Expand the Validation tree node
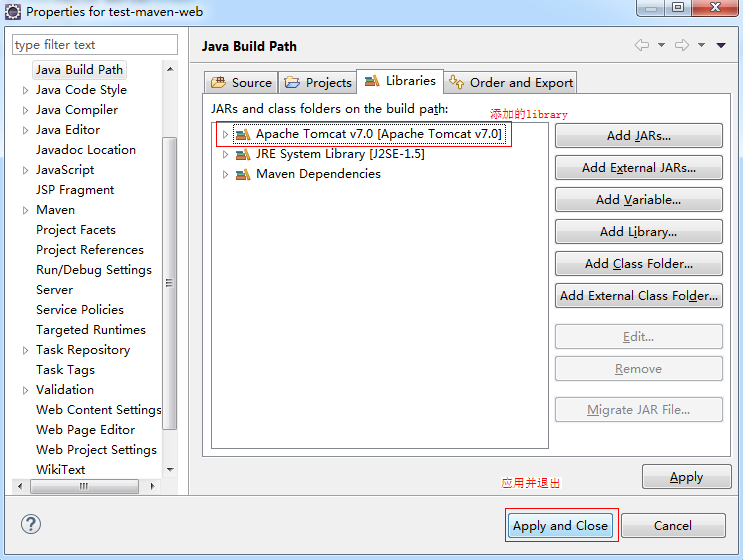Screen dimensions: 743x560 (25, 390)
